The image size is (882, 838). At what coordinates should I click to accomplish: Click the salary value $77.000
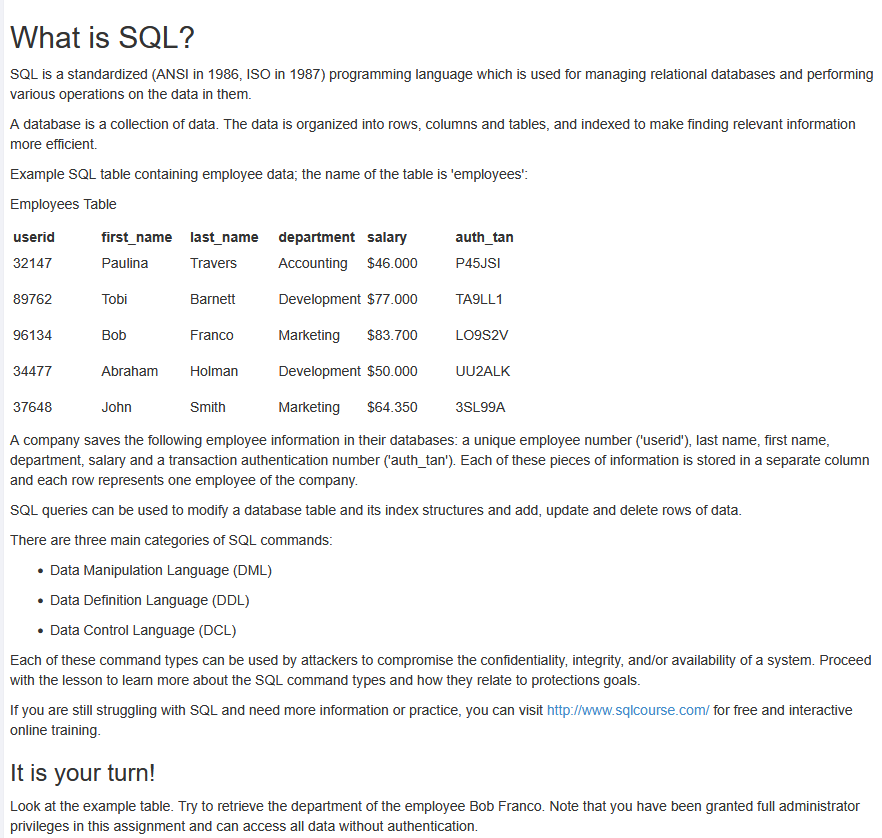pos(393,299)
